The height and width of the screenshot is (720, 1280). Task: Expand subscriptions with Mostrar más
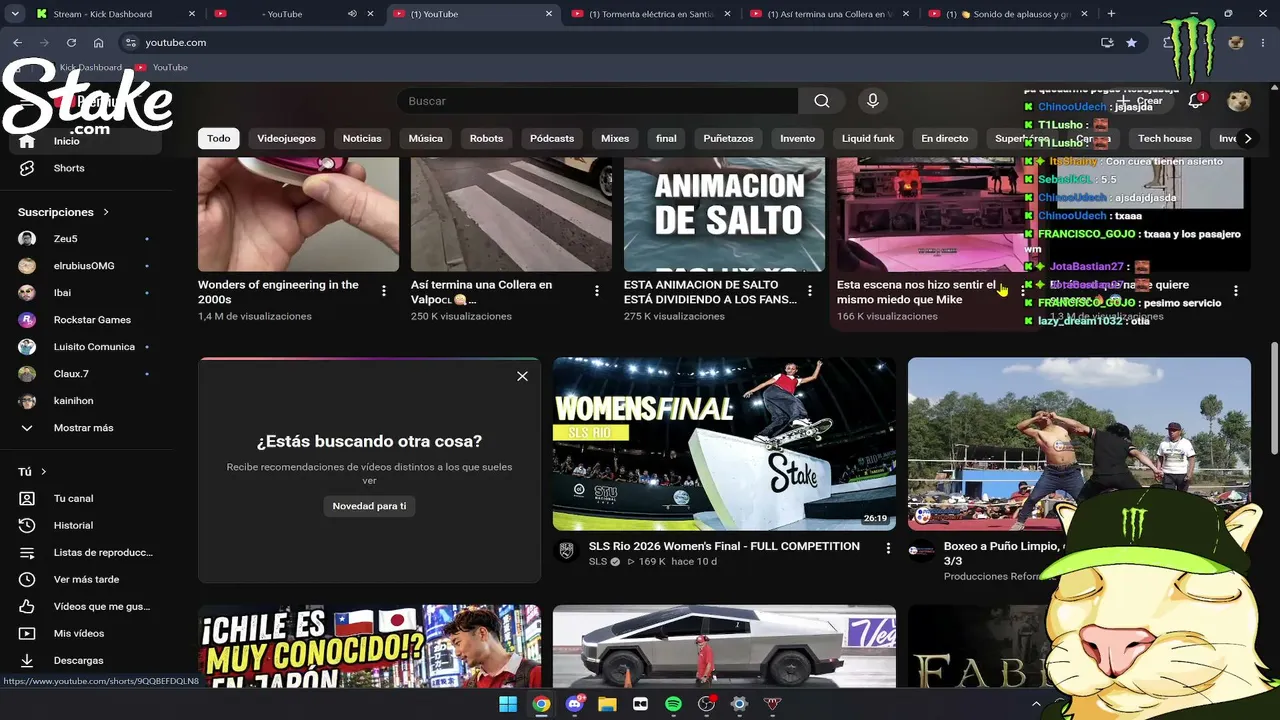tap(85, 428)
